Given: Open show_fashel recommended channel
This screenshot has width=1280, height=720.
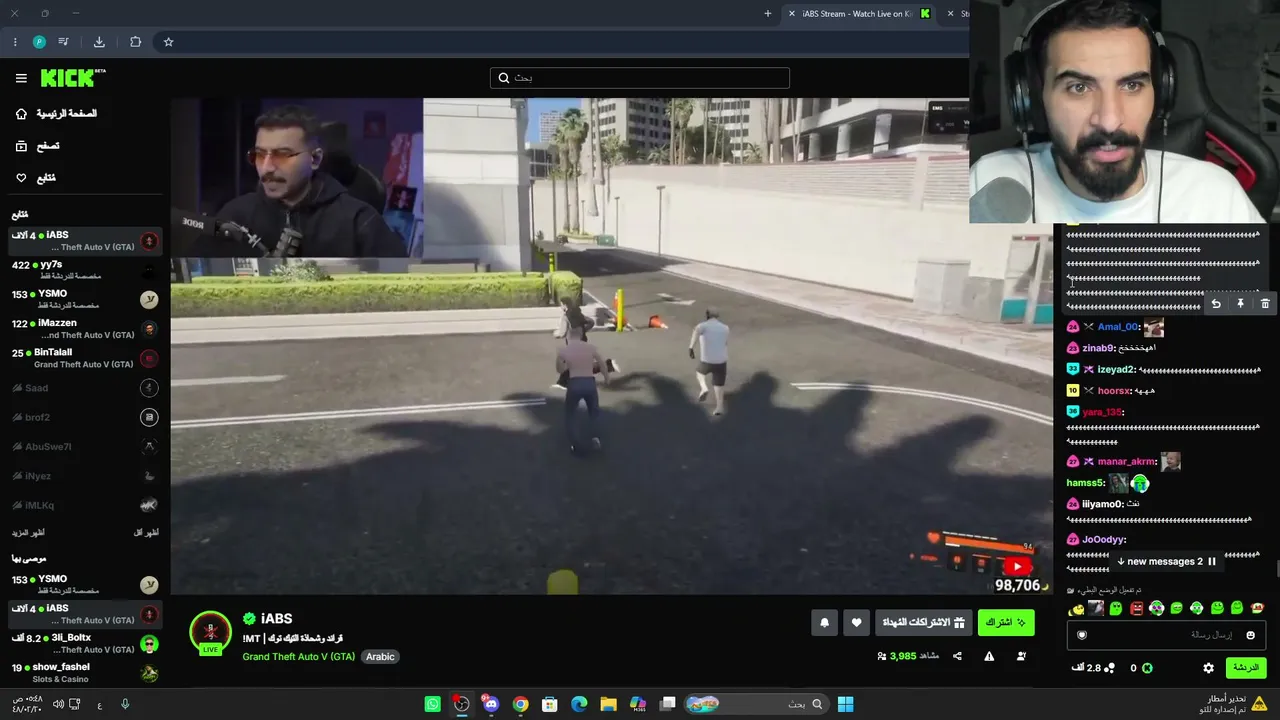Looking at the screenshot, I should pos(85,673).
